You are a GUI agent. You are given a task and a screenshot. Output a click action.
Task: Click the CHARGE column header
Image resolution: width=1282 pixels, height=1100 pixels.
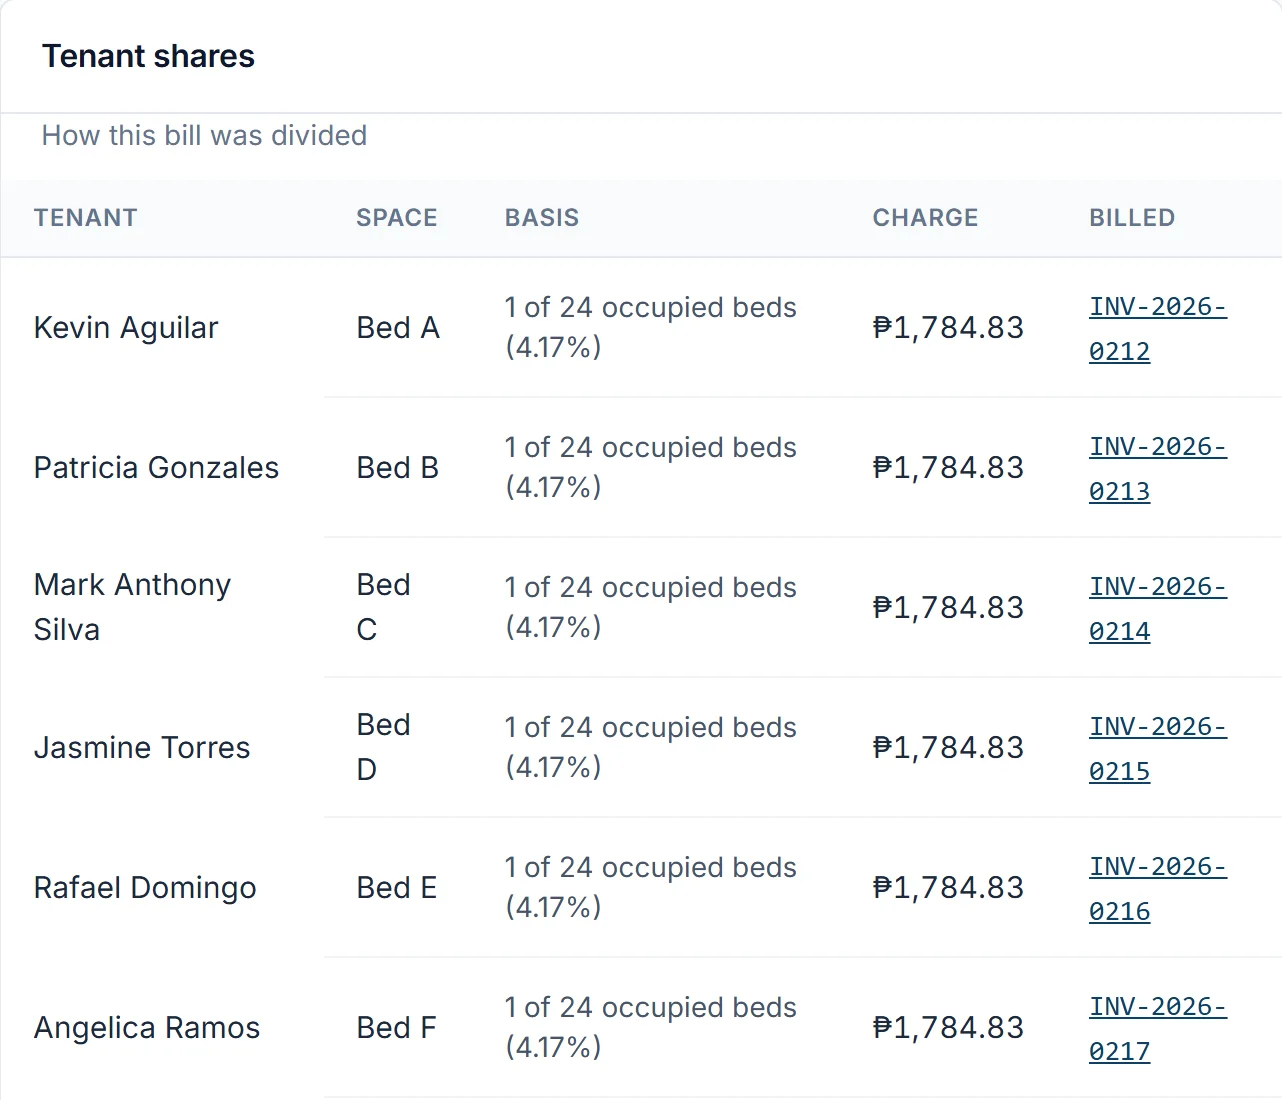click(925, 218)
